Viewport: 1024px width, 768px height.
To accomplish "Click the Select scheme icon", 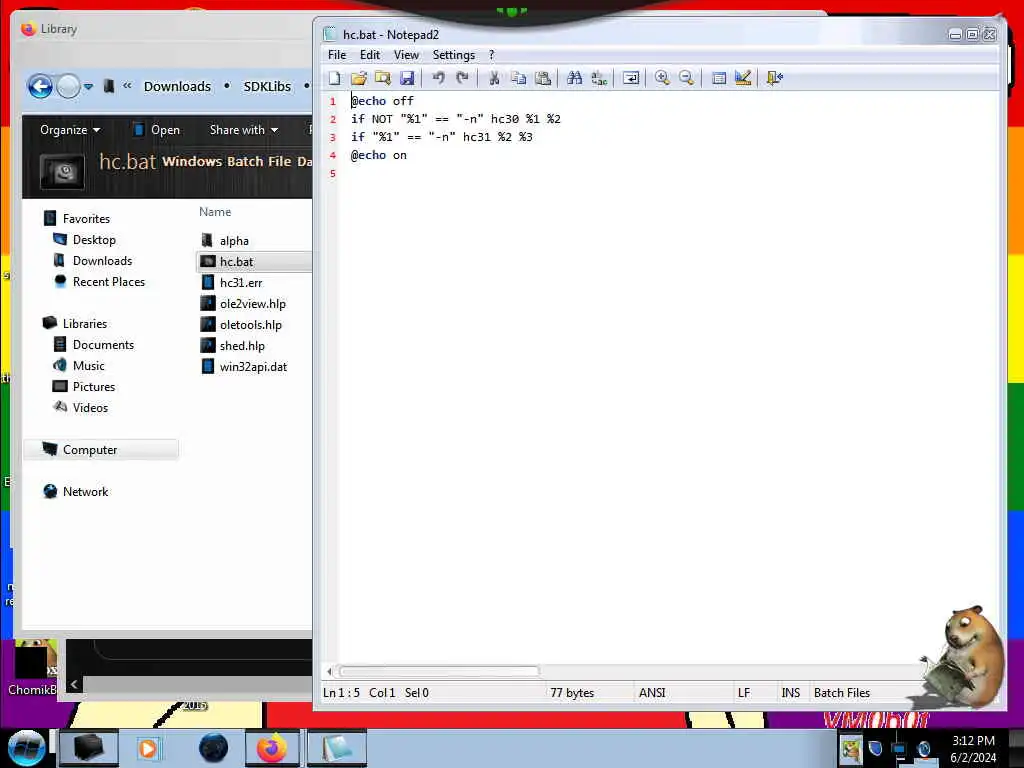I will coord(718,78).
